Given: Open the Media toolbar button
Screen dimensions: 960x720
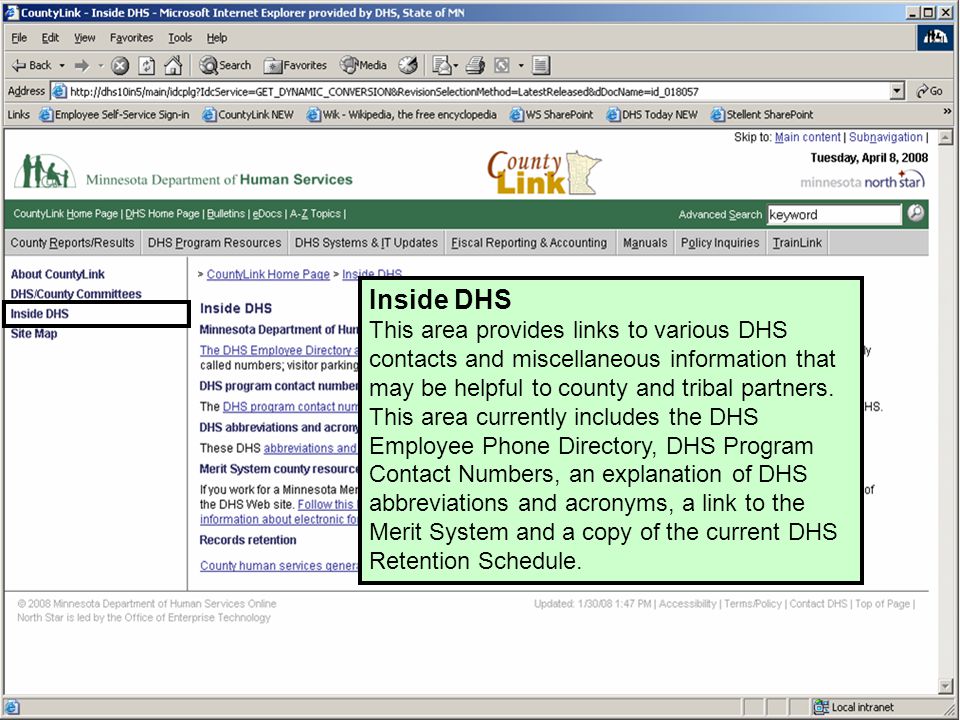Looking at the screenshot, I should click(364, 66).
